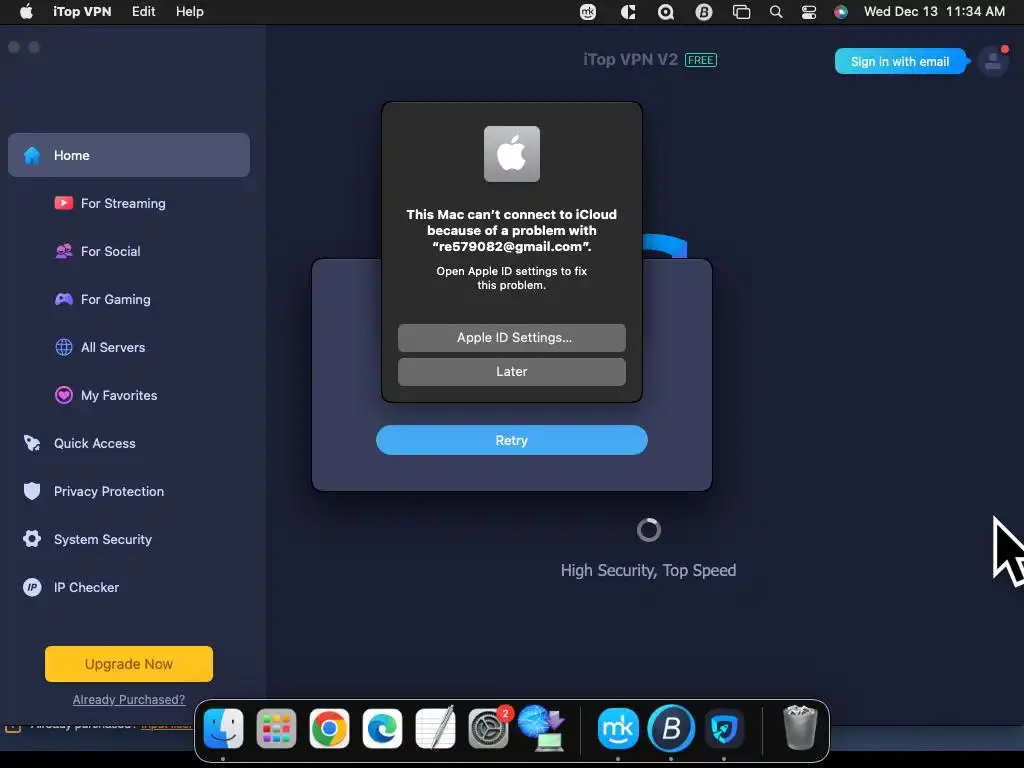Open Spotlight search in menu bar
Viewport: 1024px width, 768px height.
(776, 12)
